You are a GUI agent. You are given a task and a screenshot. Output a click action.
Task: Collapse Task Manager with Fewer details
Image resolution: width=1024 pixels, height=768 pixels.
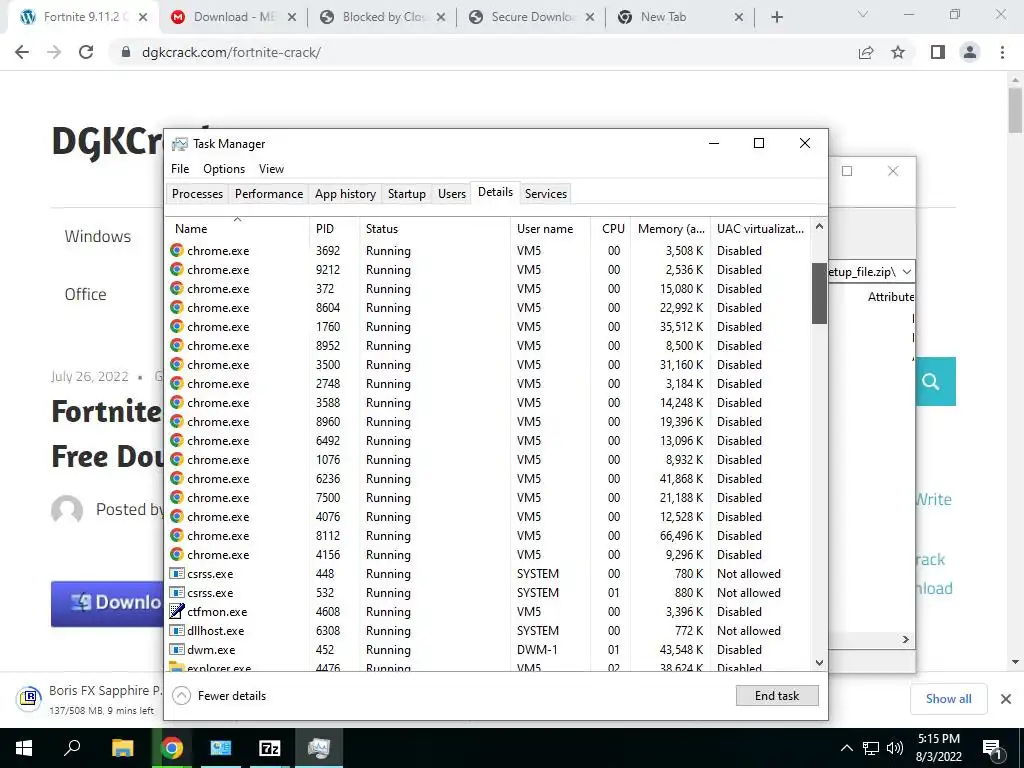click(219, 696)
